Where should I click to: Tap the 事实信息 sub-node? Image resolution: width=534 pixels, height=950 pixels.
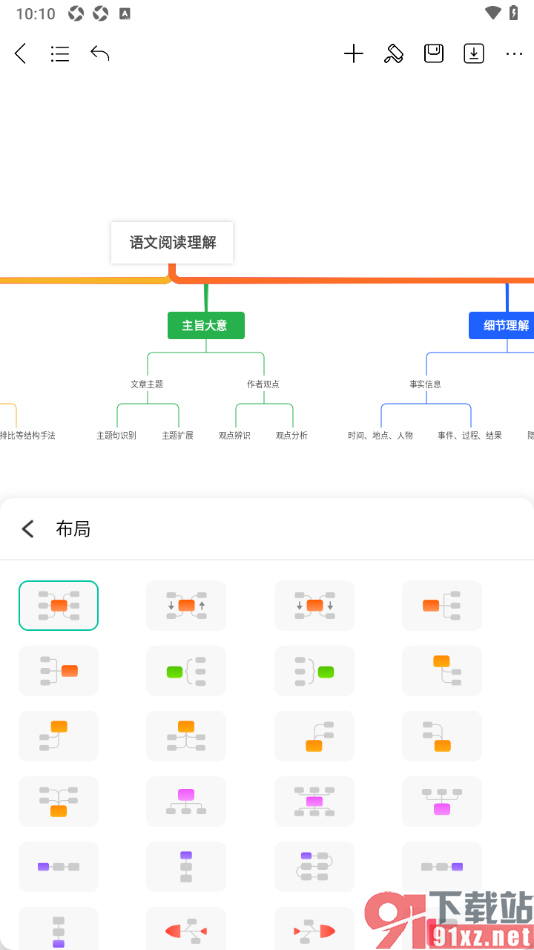(x=425, y=384)
